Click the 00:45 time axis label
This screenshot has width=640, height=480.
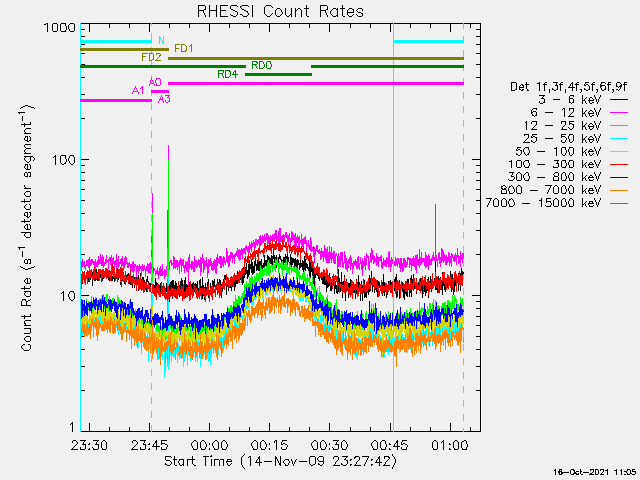pos(390,445)
